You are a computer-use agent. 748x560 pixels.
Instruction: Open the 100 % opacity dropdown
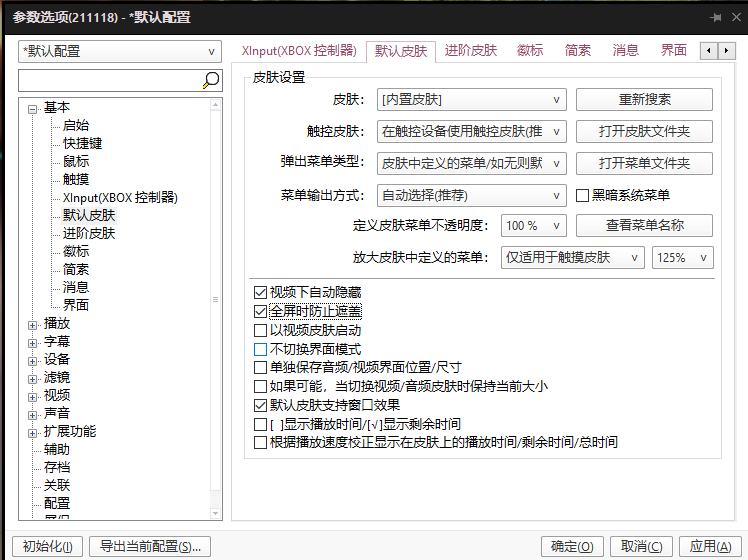[x=533, y=226]
